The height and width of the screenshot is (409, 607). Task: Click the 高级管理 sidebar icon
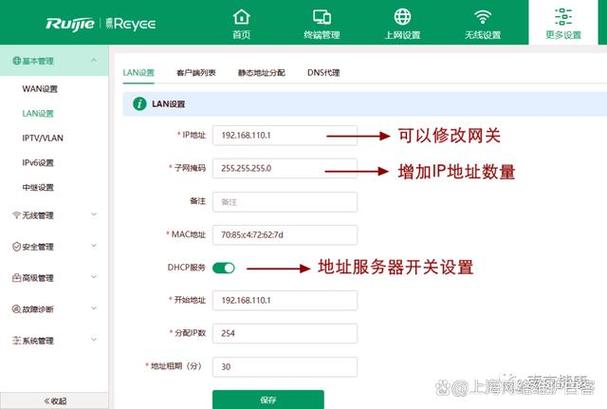16,277
